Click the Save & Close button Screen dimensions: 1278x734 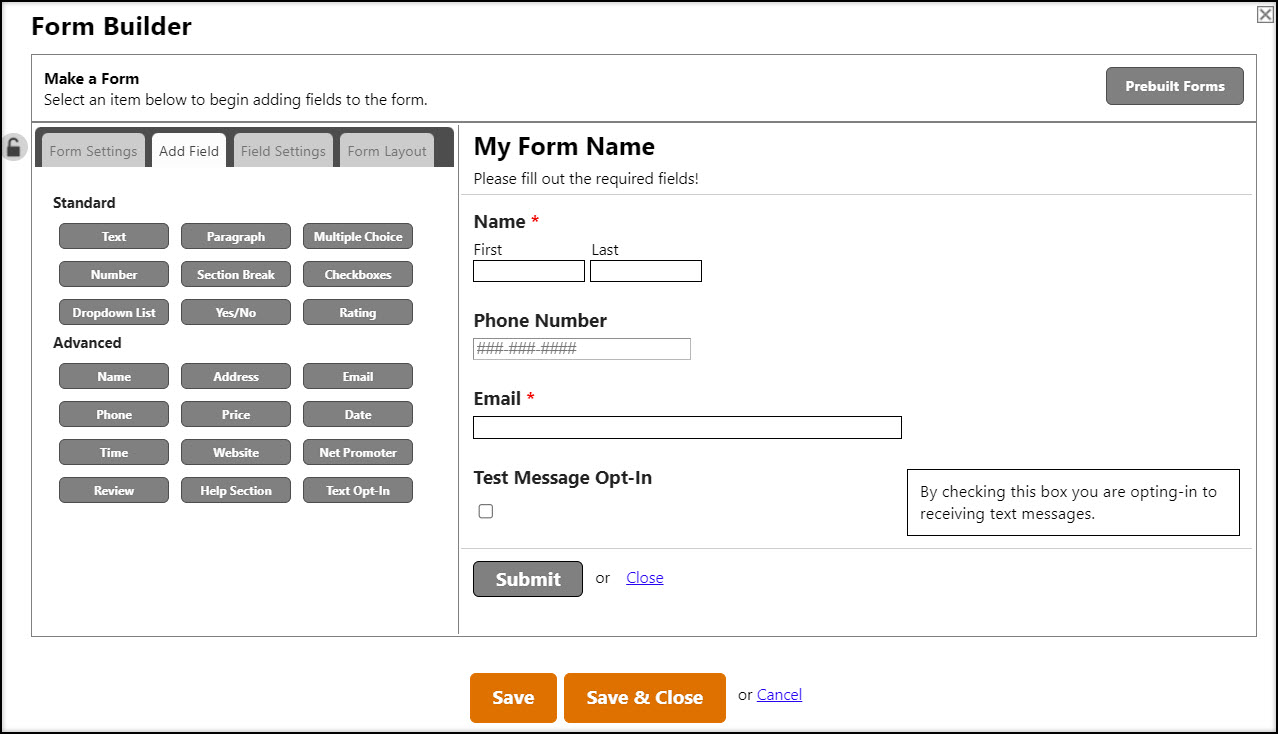[644, 697]
